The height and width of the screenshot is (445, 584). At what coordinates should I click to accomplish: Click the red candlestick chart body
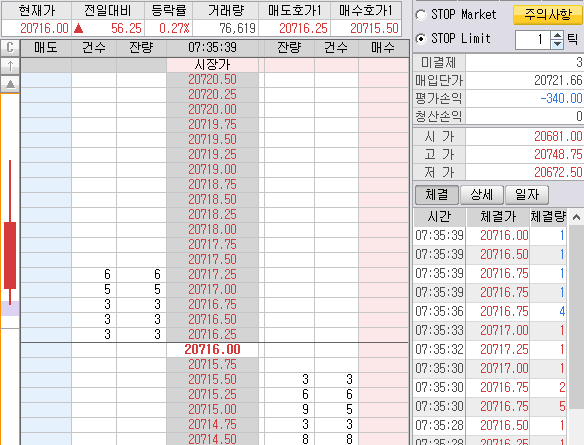(10, 255)
